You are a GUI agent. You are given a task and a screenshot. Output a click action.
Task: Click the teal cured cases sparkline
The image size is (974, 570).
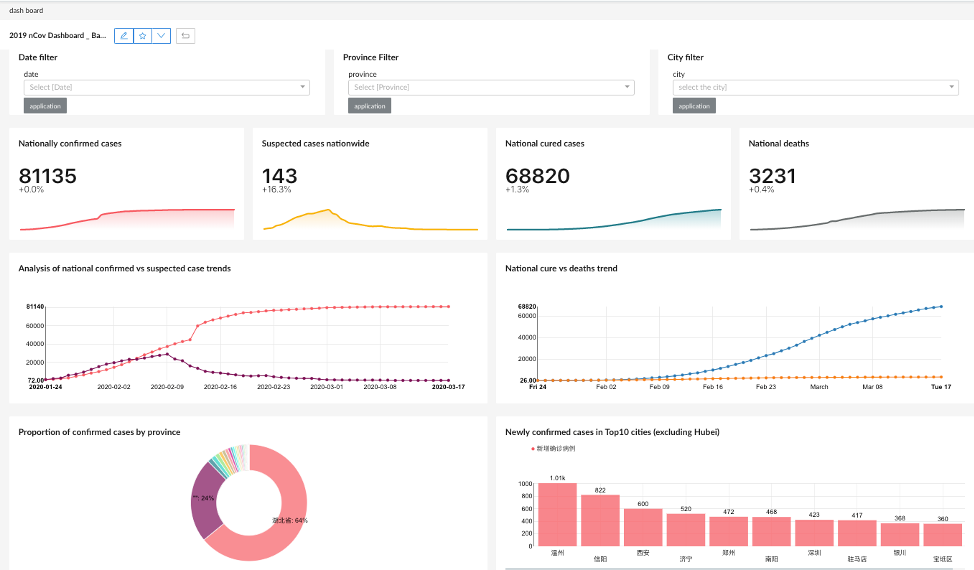(614, 219)
